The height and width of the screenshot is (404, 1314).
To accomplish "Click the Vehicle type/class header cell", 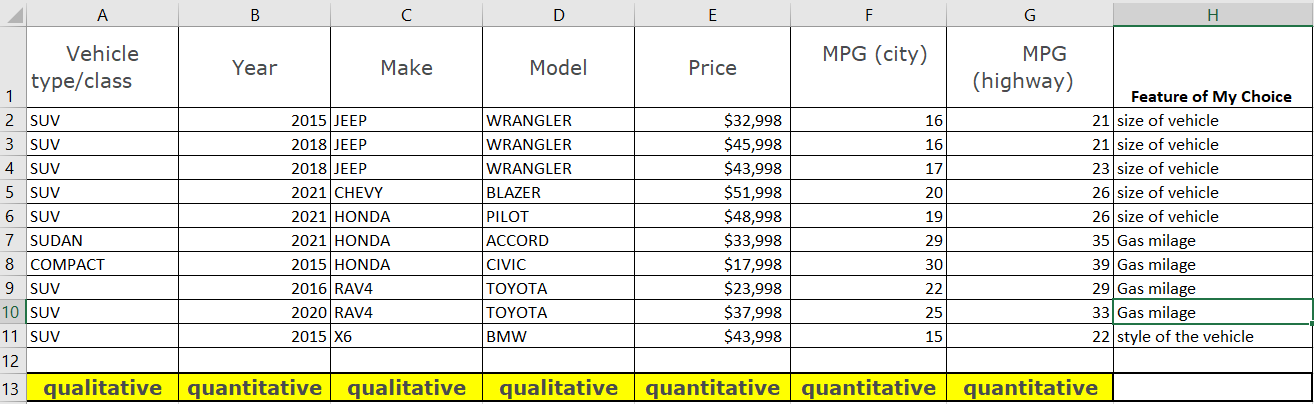I will [103, 67].
